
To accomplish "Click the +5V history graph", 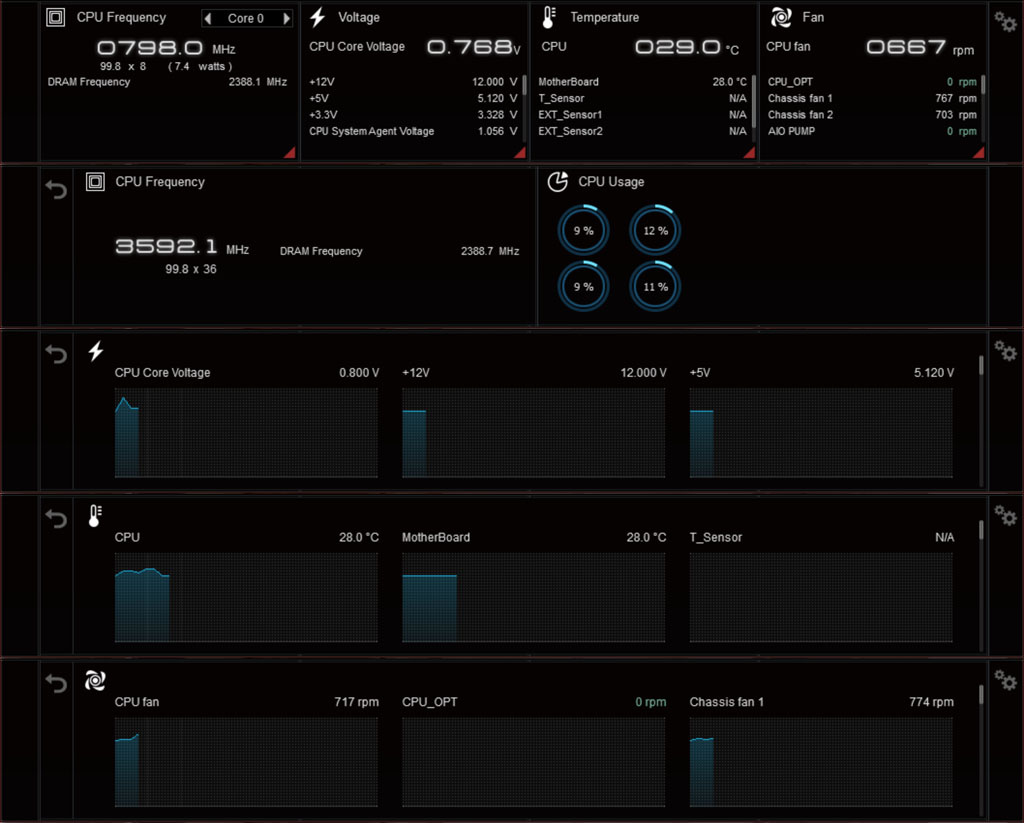I will [x=821, y=432].
